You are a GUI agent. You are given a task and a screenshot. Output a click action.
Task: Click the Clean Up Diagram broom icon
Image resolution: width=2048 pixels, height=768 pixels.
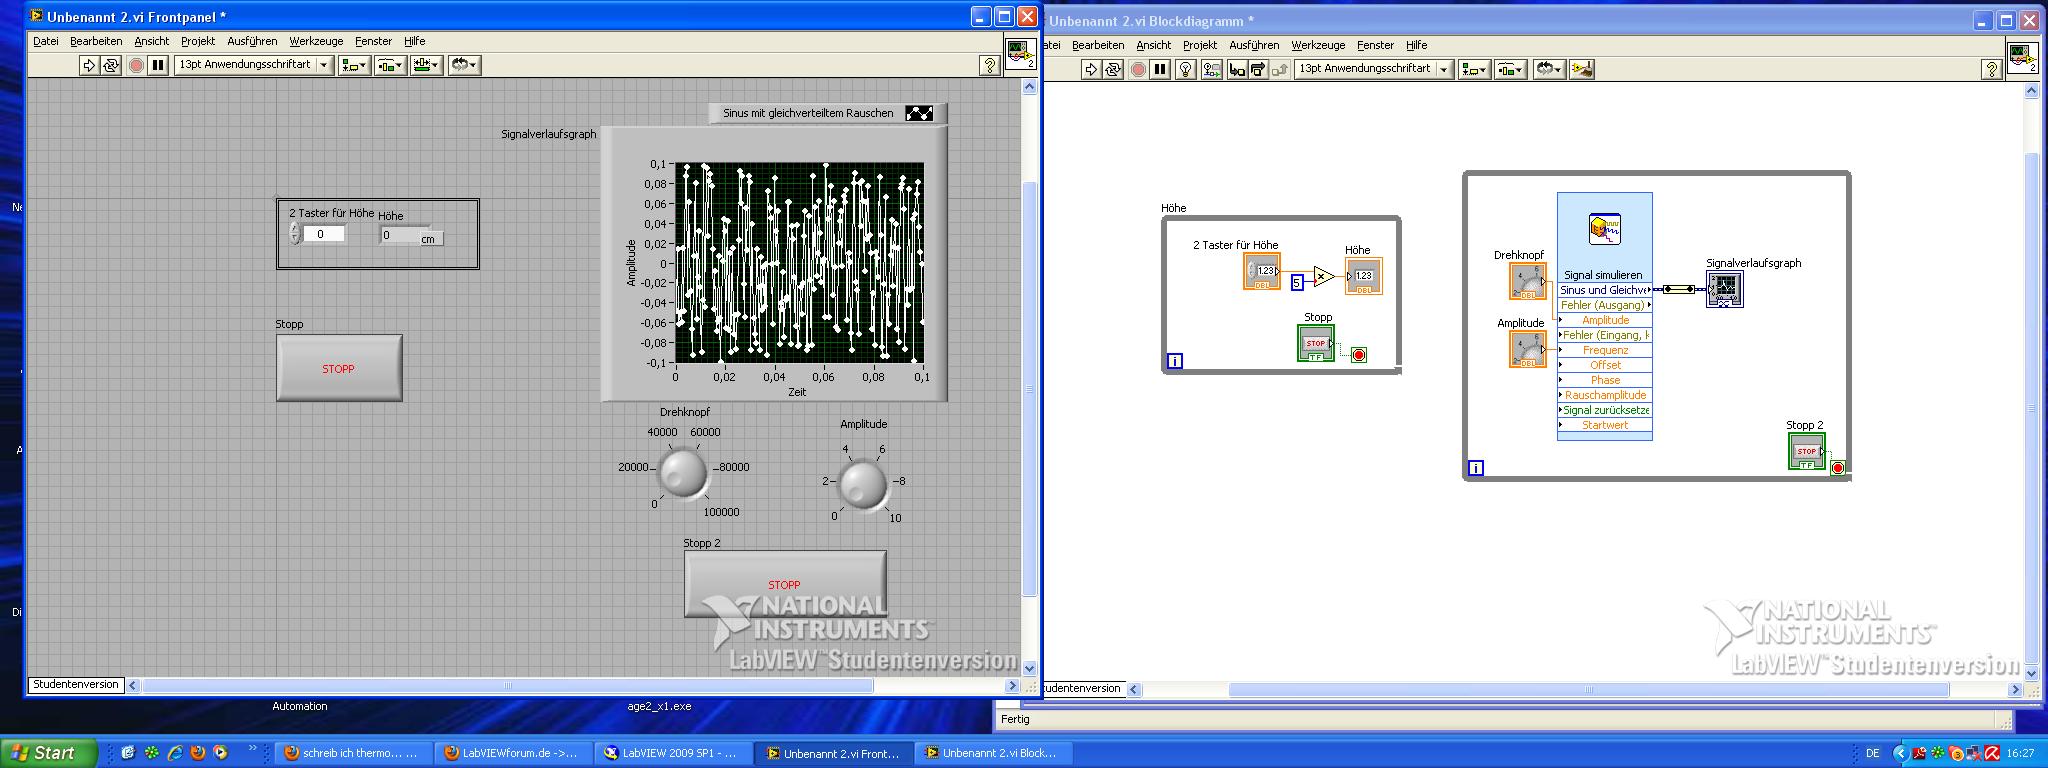tap(1582, 69)
